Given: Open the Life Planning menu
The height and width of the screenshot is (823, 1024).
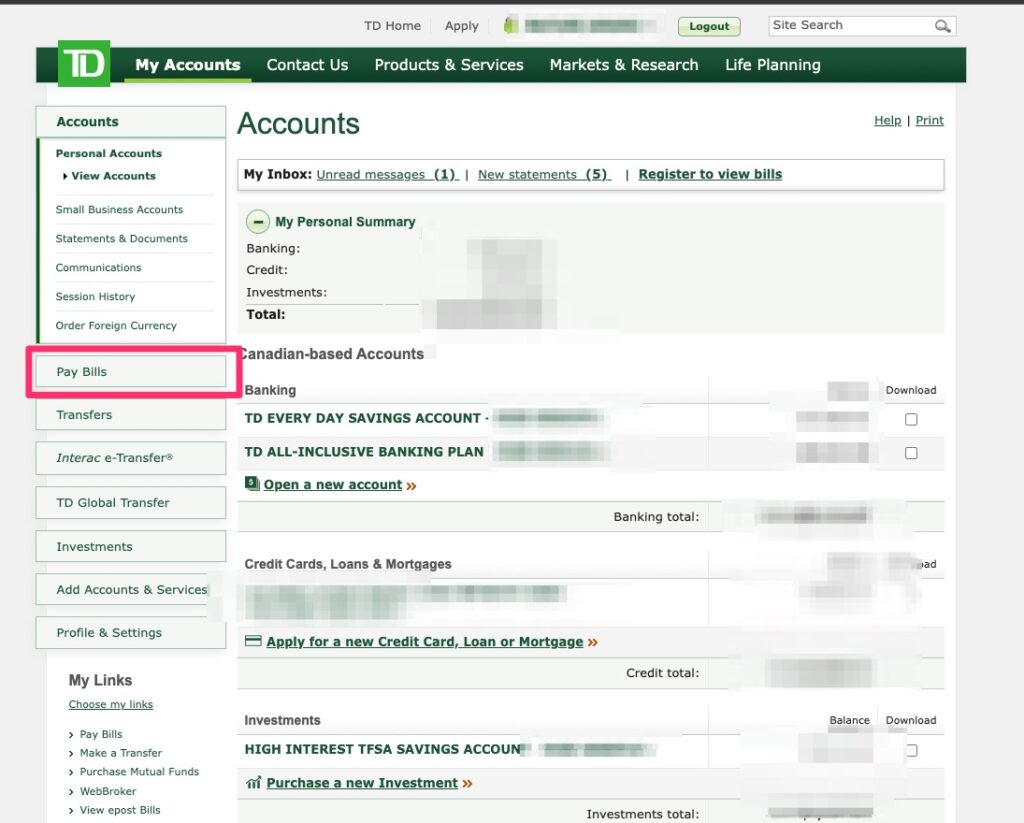Looking at the screenshot, I should click(x=773, y=65).
